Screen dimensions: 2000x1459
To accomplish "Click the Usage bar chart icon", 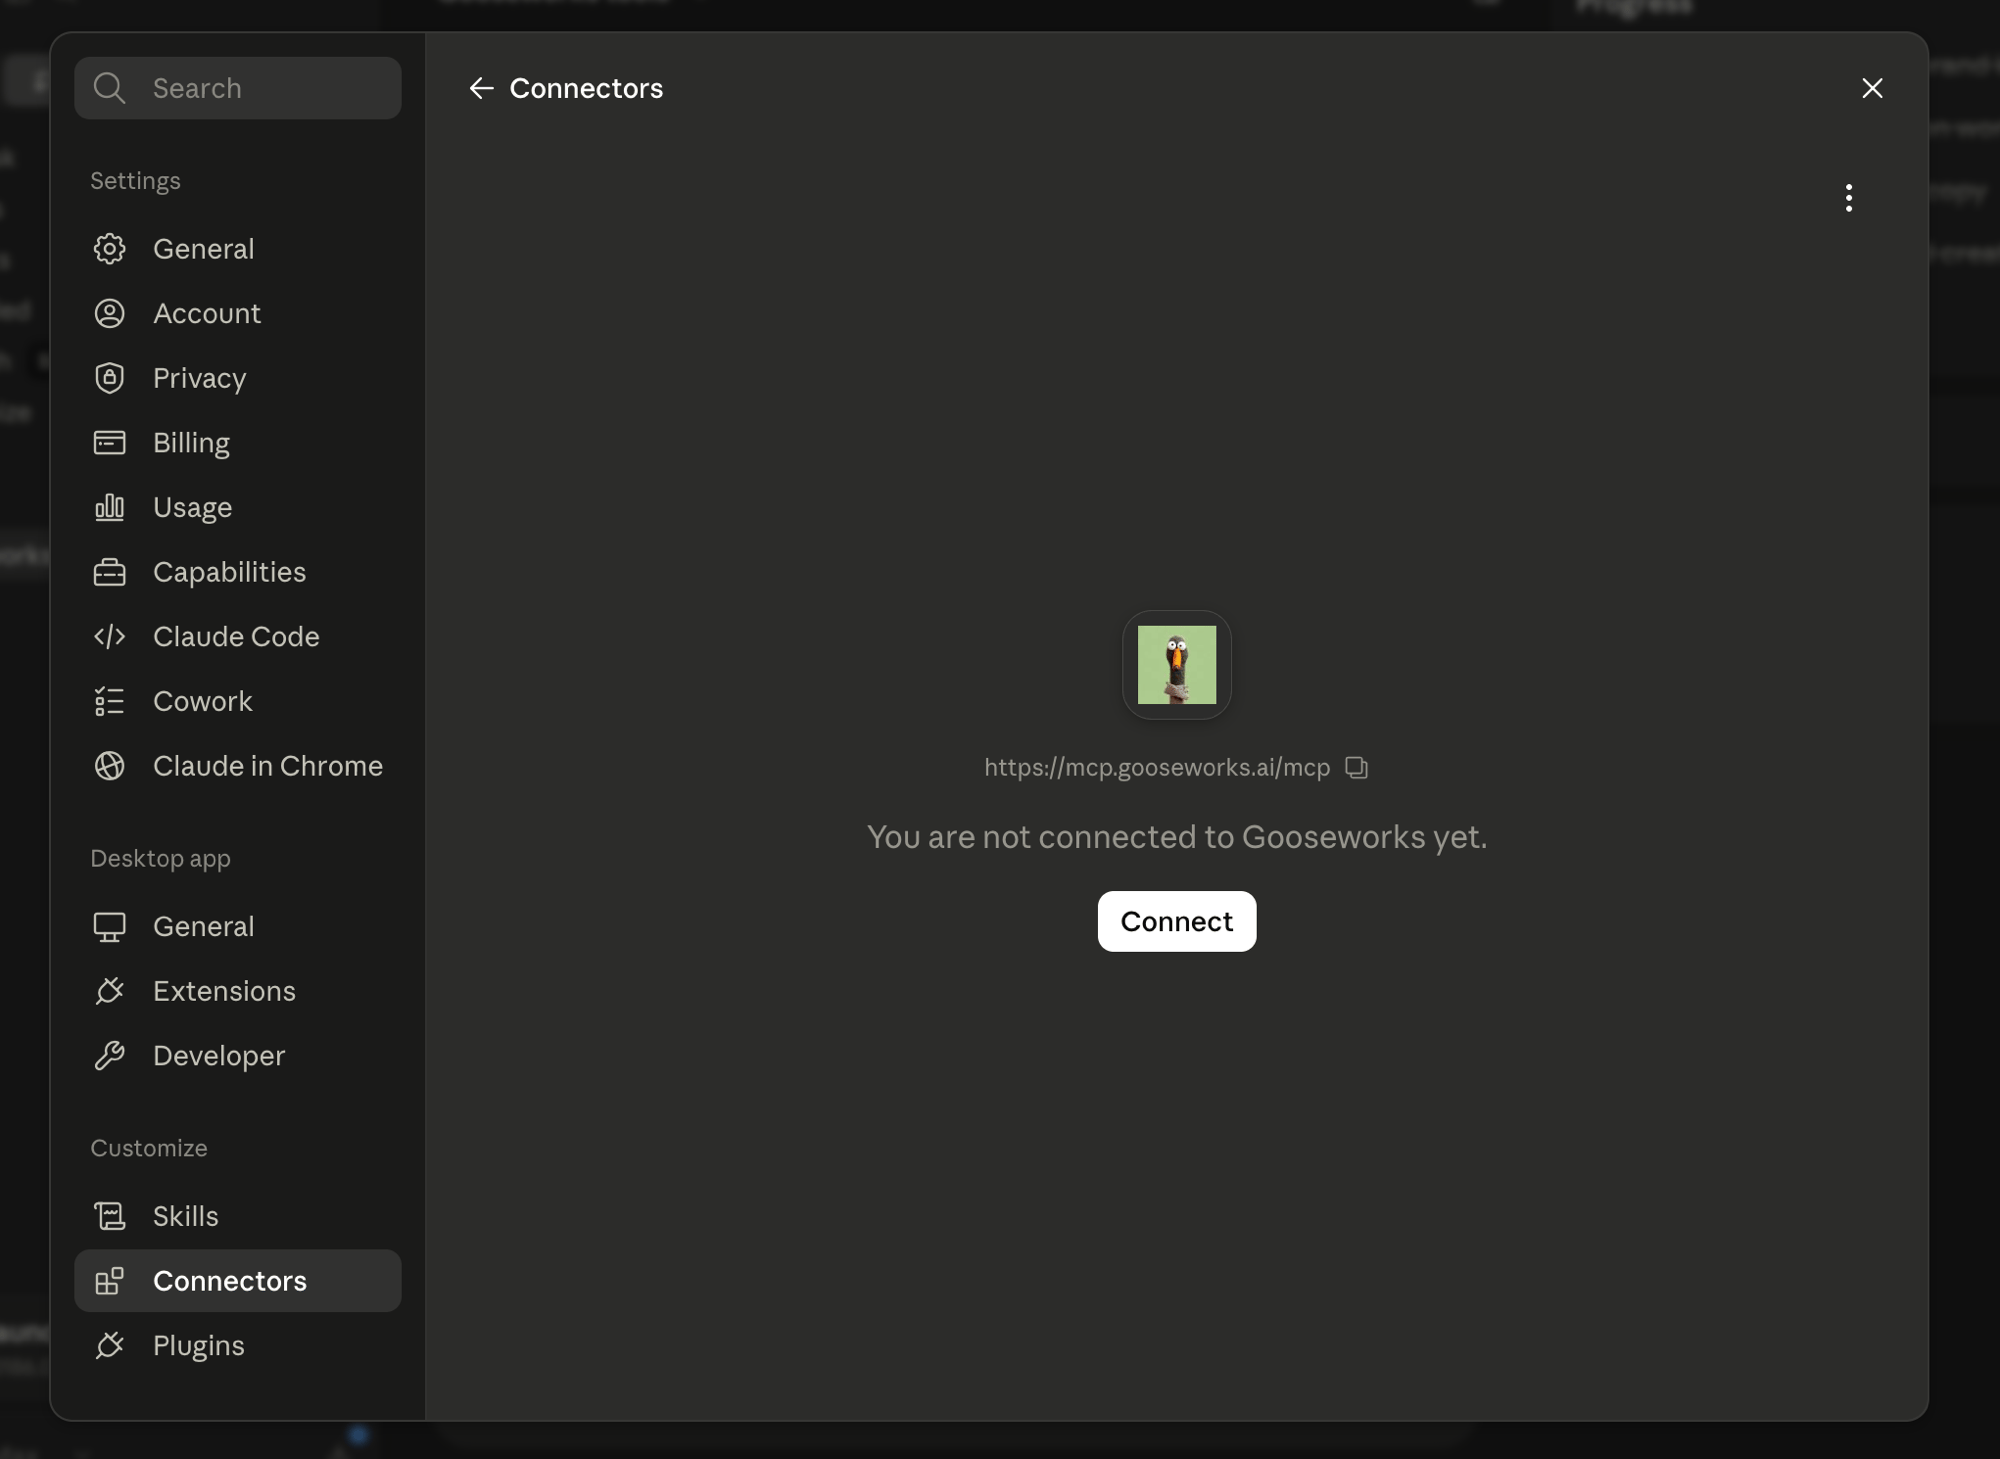I will click(x=109, y=508).
